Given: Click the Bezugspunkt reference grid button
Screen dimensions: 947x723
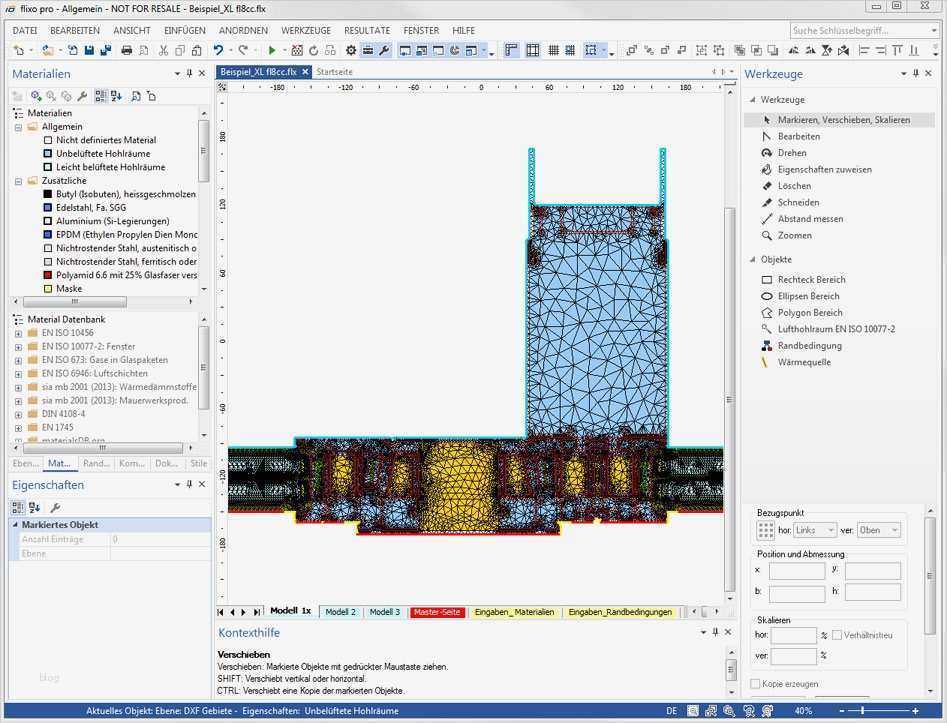Looking at the screenshot, I should [x=766, y=530].
